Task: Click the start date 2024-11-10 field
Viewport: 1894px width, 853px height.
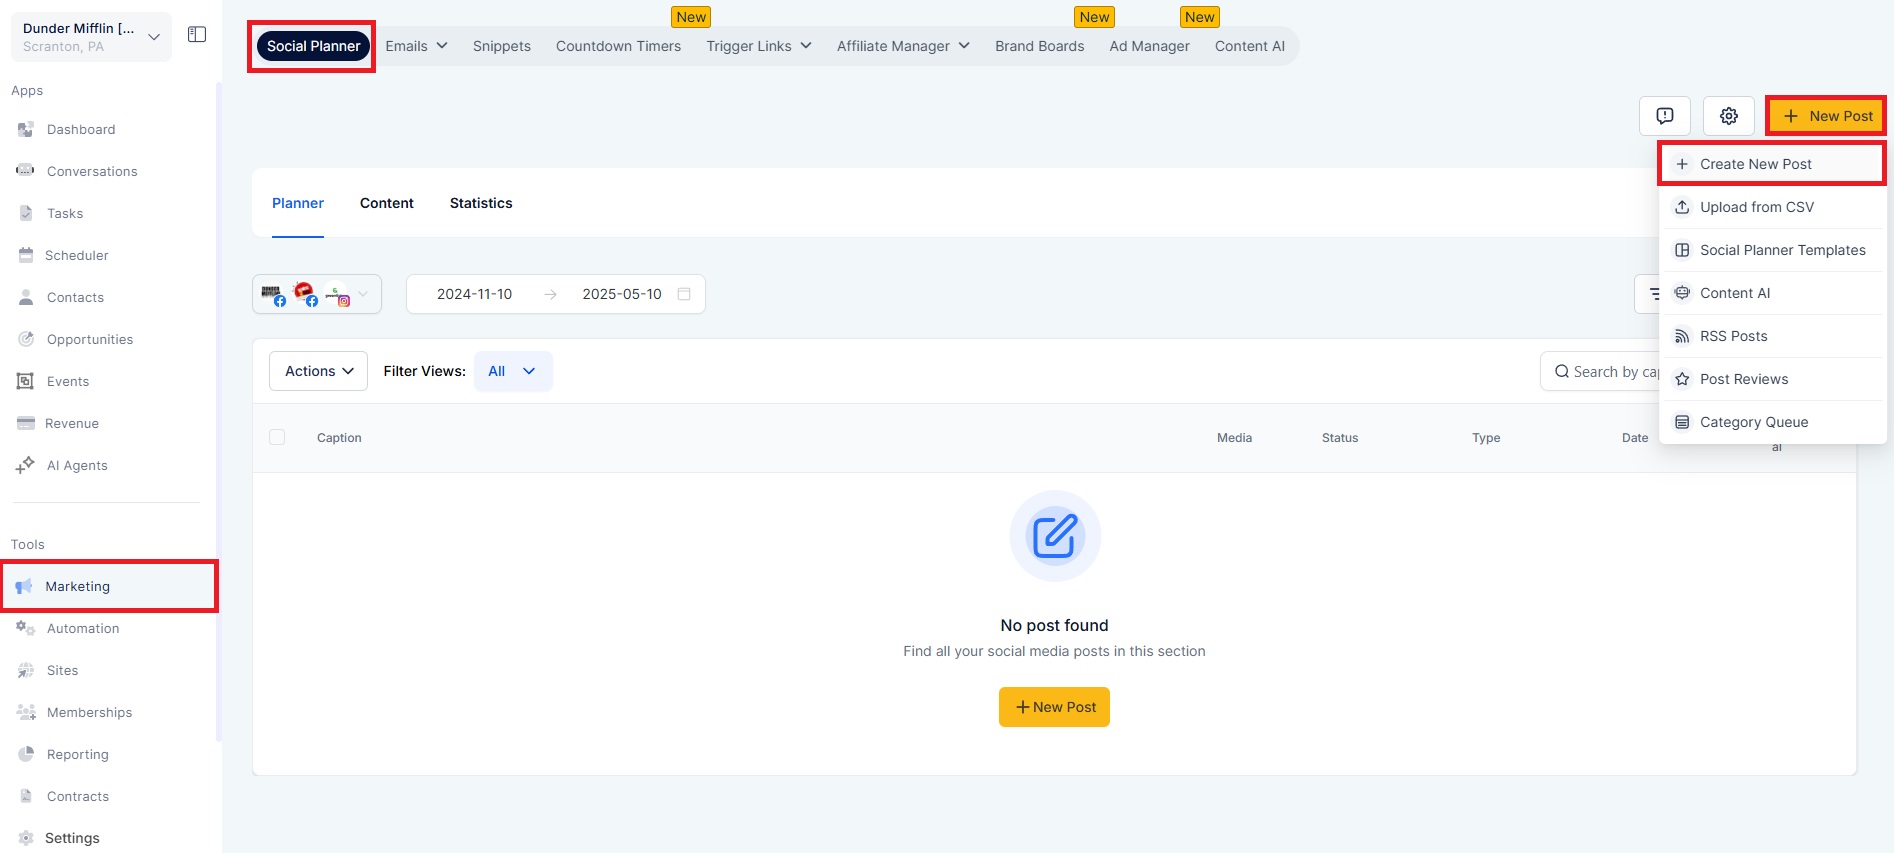Action: click(x=475, y=294)
